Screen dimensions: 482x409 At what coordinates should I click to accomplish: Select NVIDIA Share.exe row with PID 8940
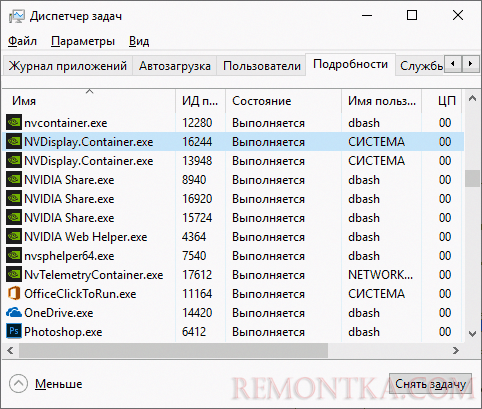tap(233, 180)
